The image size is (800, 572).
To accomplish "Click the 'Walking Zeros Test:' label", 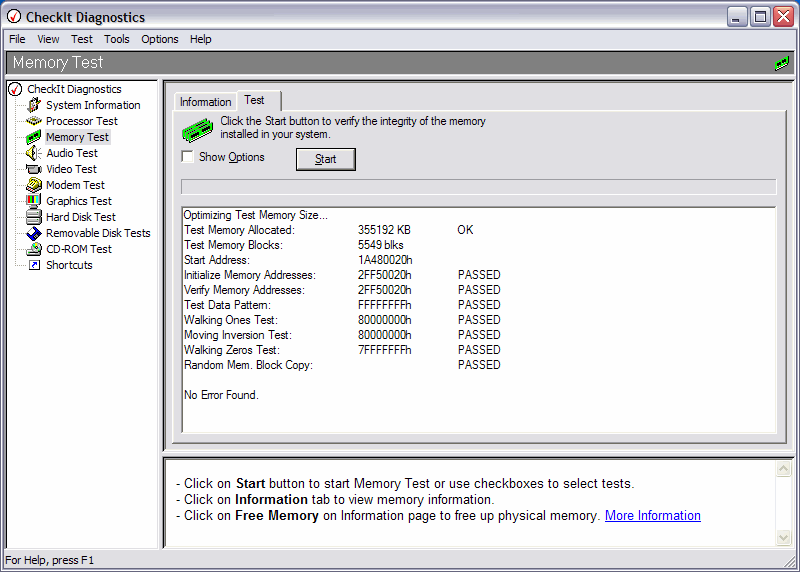I will 232,350.
